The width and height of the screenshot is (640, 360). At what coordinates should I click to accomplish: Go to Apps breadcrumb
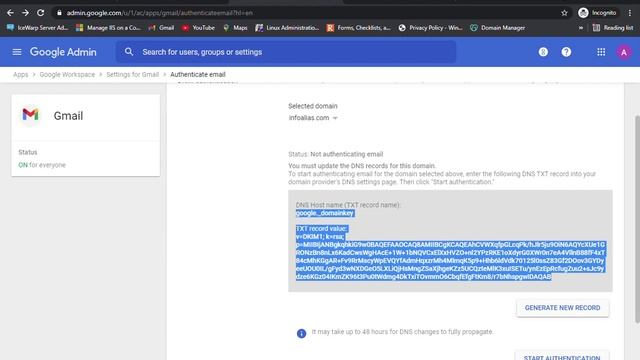tap(20, 74)
